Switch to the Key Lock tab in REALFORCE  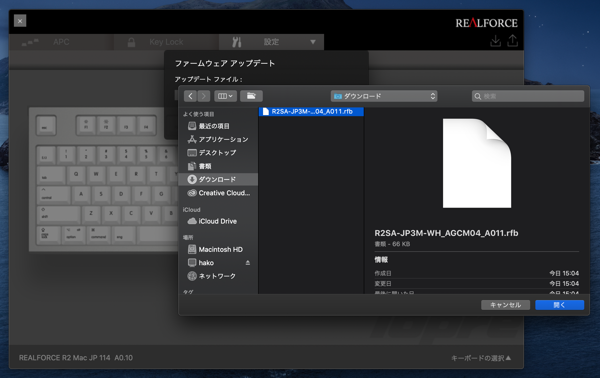(x=166, y=42)
